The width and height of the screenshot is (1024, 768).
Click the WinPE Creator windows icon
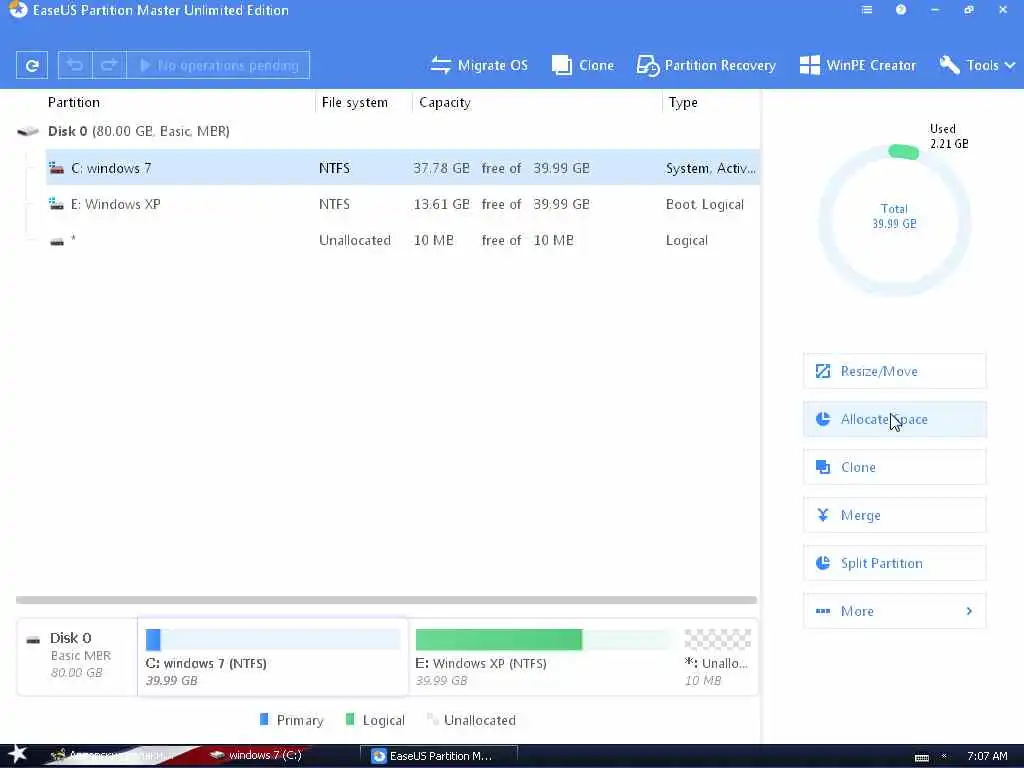pos(810,65)
